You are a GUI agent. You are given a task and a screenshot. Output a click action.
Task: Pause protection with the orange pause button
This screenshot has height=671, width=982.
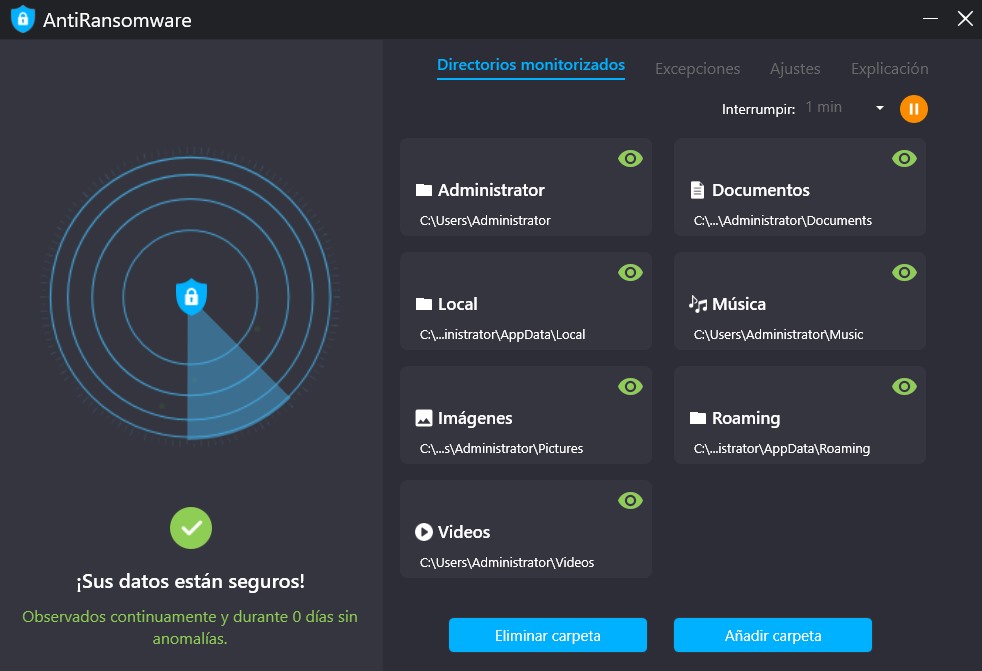click(x=913, y=108)
